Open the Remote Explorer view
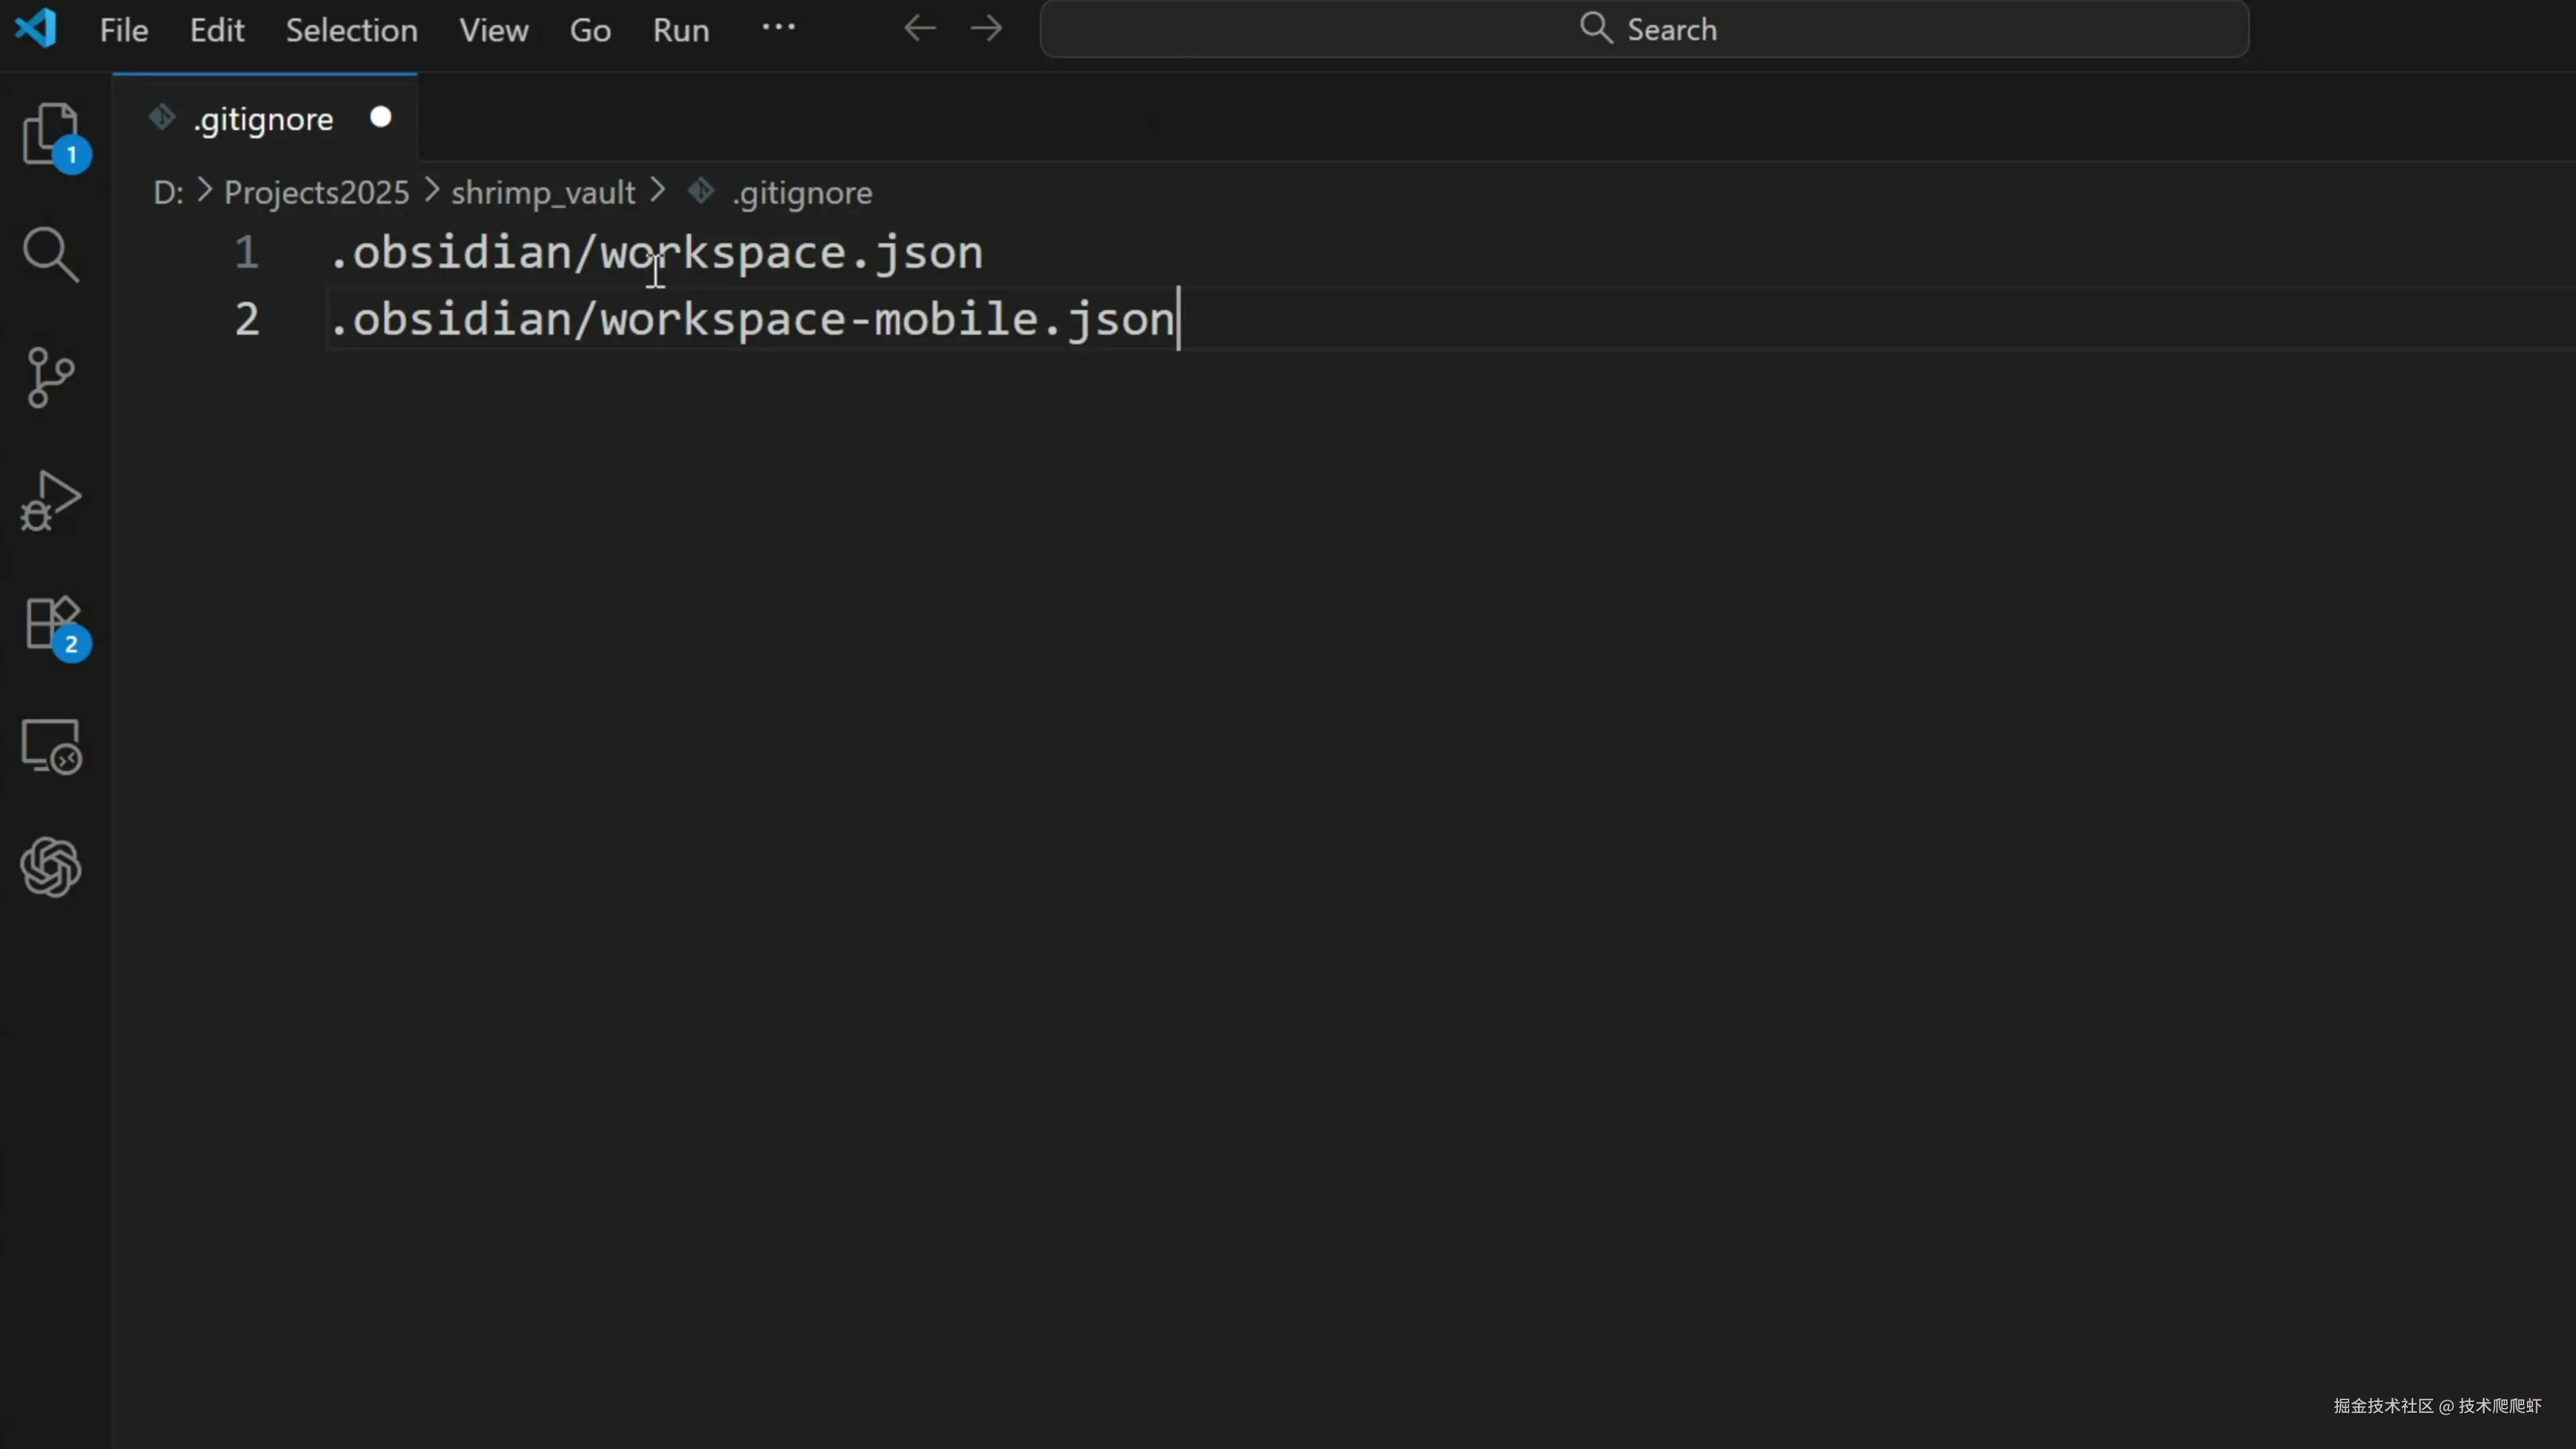 [51, 746]
